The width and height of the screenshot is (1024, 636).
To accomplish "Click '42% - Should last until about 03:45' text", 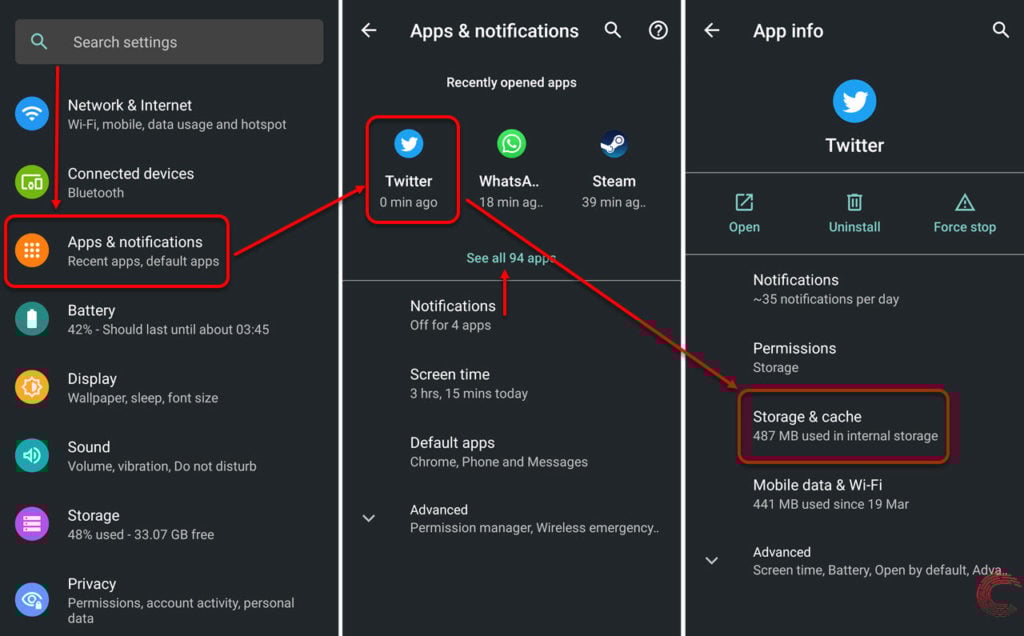I will [168, 329].
